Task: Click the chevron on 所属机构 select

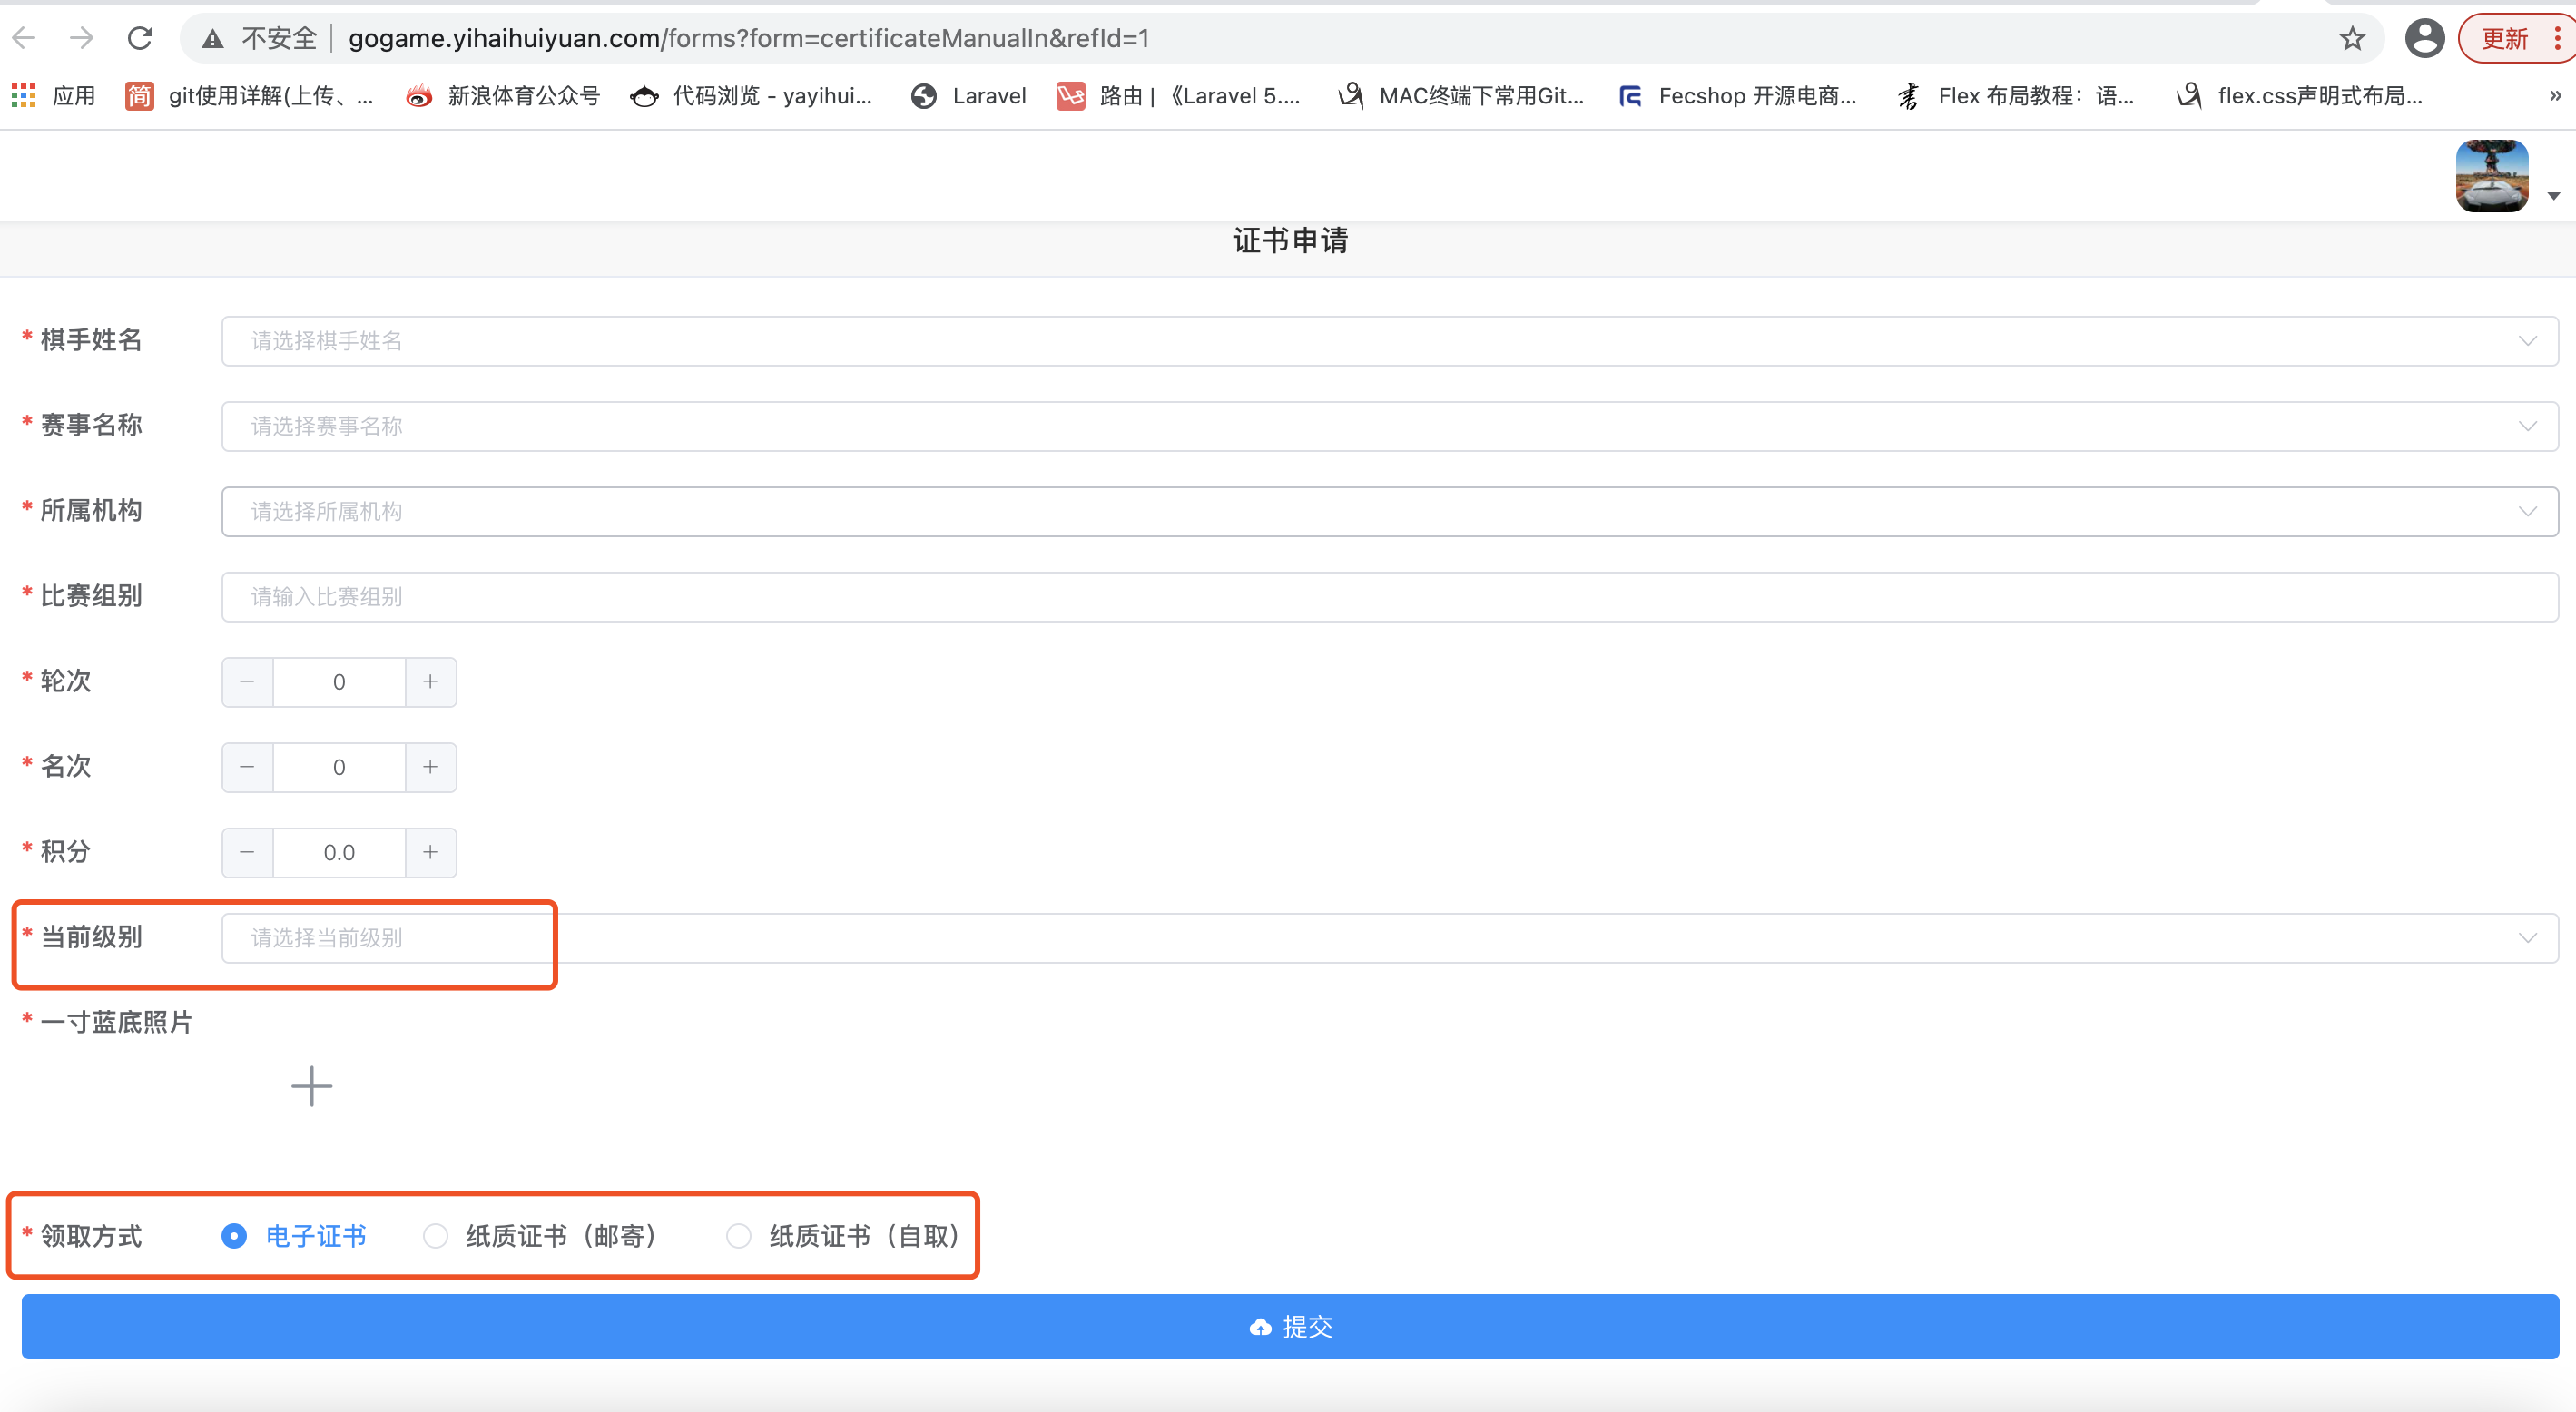Action: pyautogui.click(x=2527, y=512)
